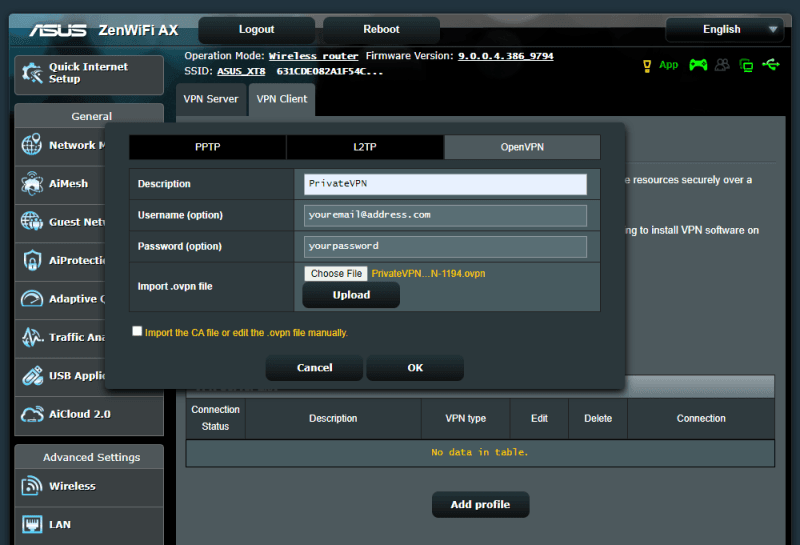Open Guest Network globe icon

click(x=32, y=221)
